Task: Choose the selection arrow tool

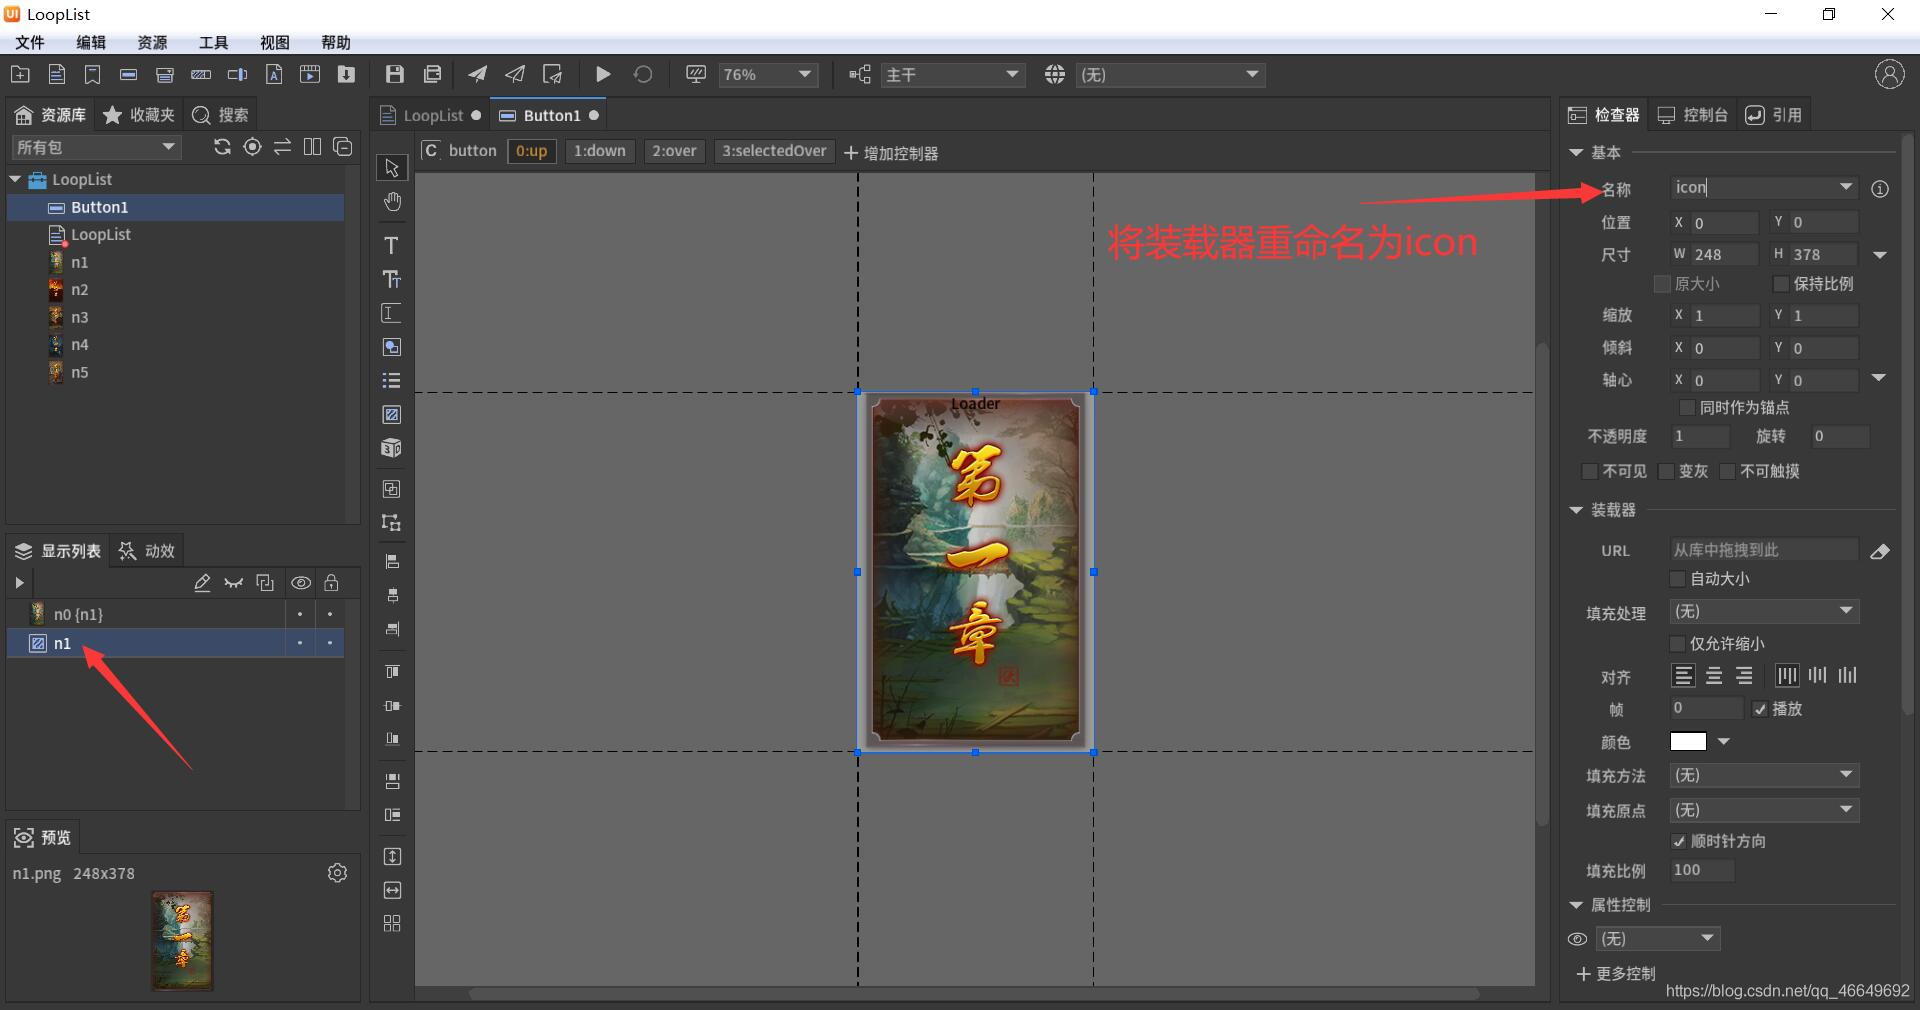Action: [x=392, y=168]
